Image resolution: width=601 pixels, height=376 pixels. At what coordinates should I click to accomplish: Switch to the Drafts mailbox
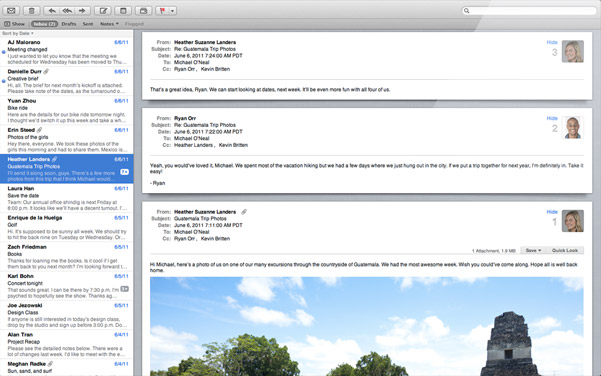(69, 24)
